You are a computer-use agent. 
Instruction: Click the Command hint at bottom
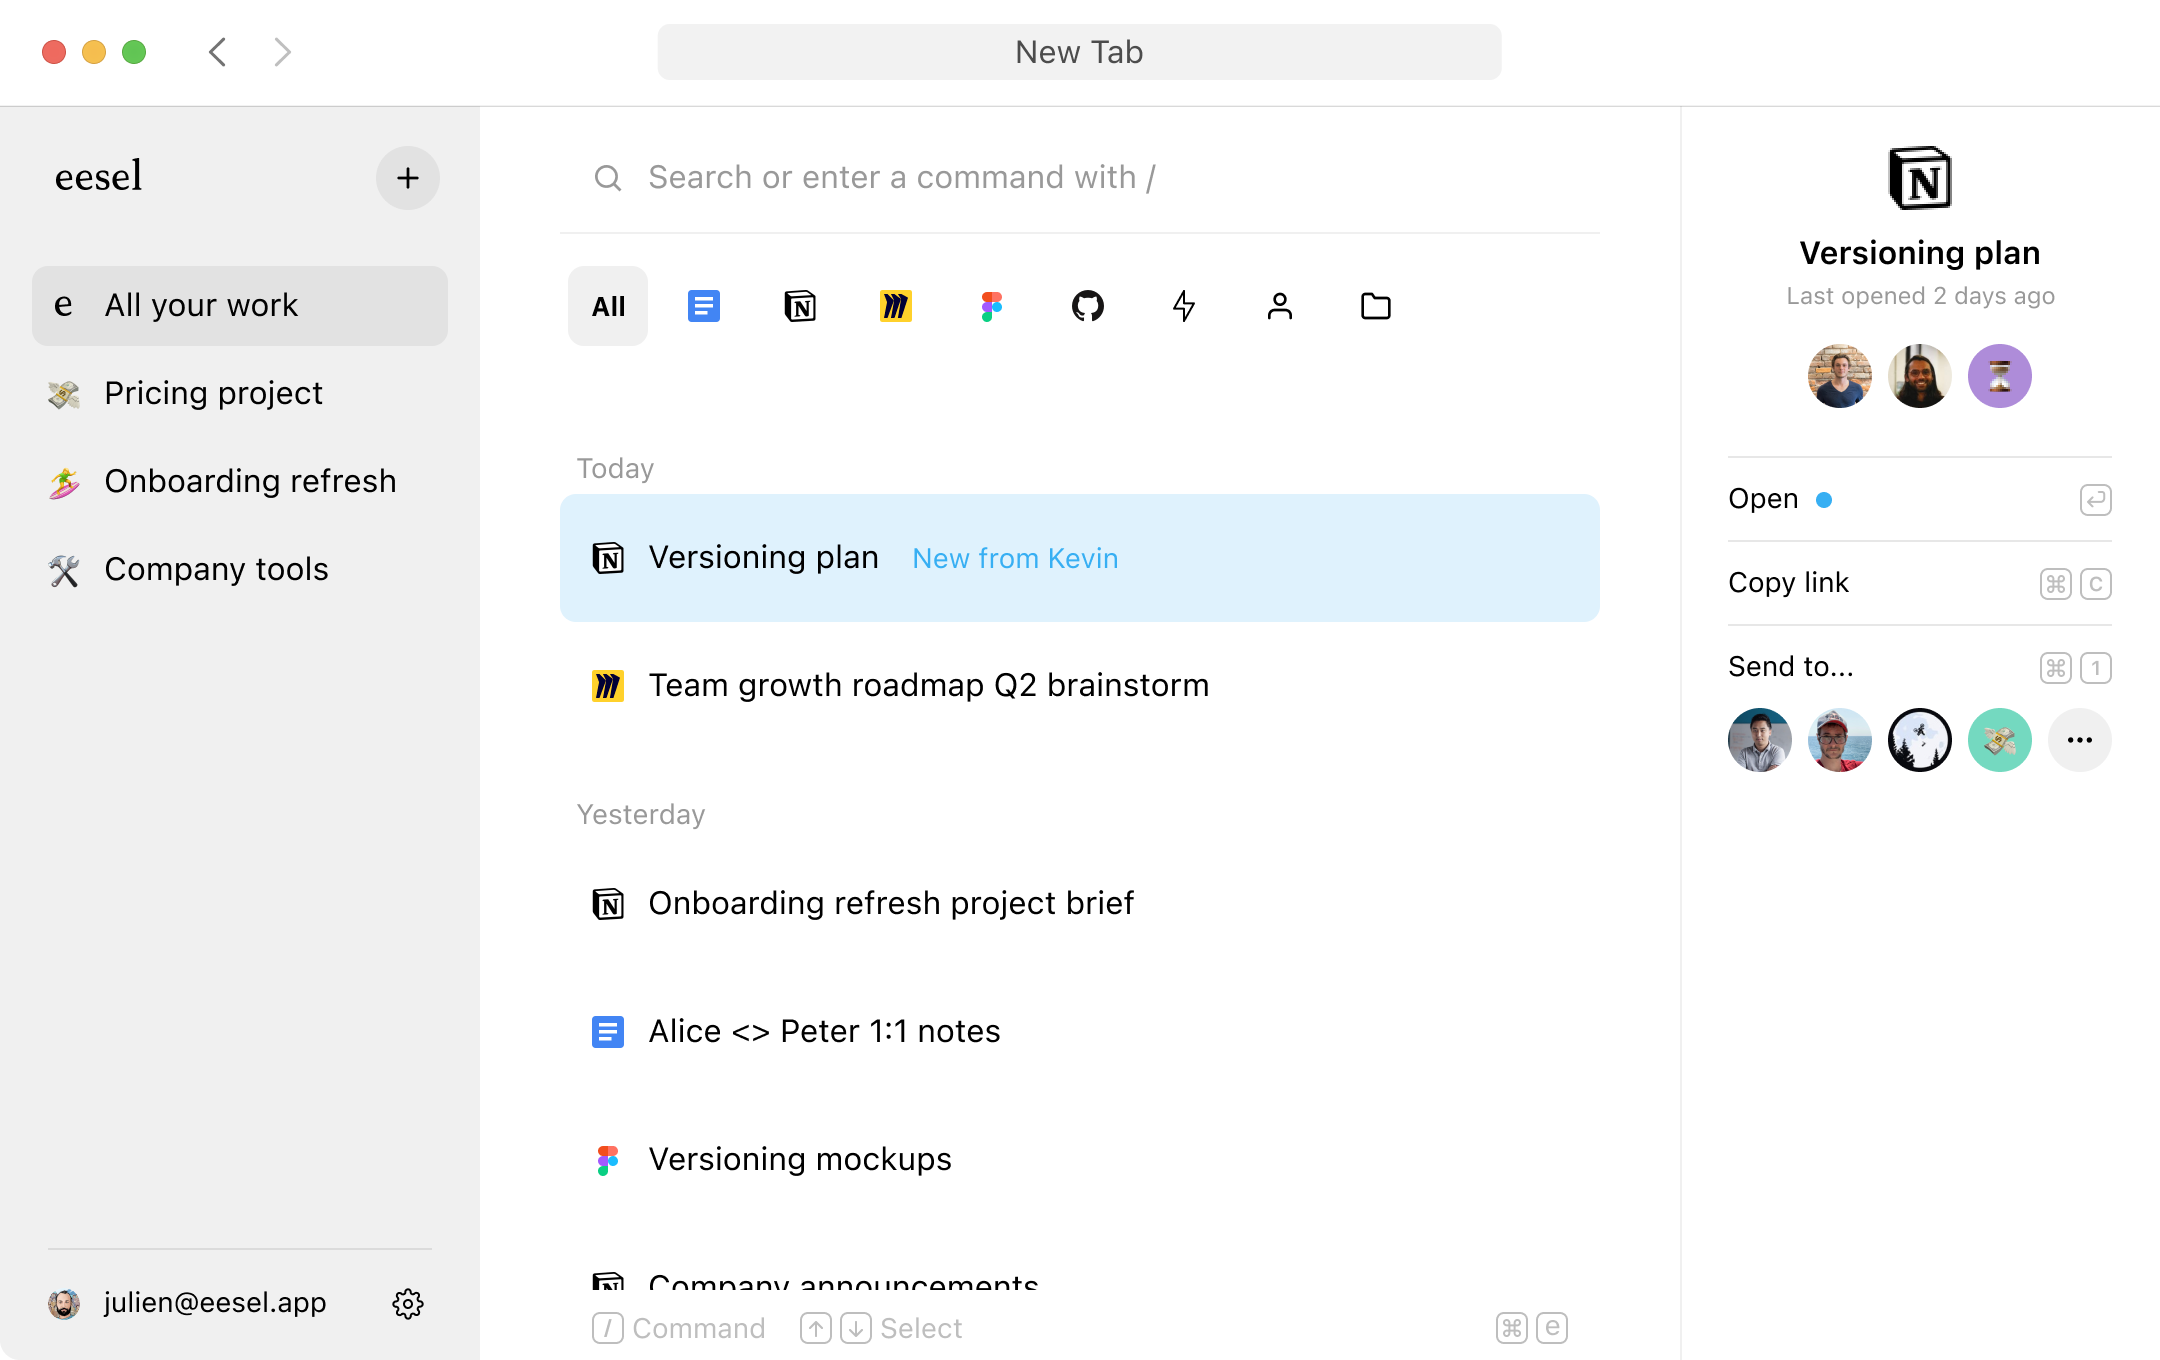coord(679,1328)
